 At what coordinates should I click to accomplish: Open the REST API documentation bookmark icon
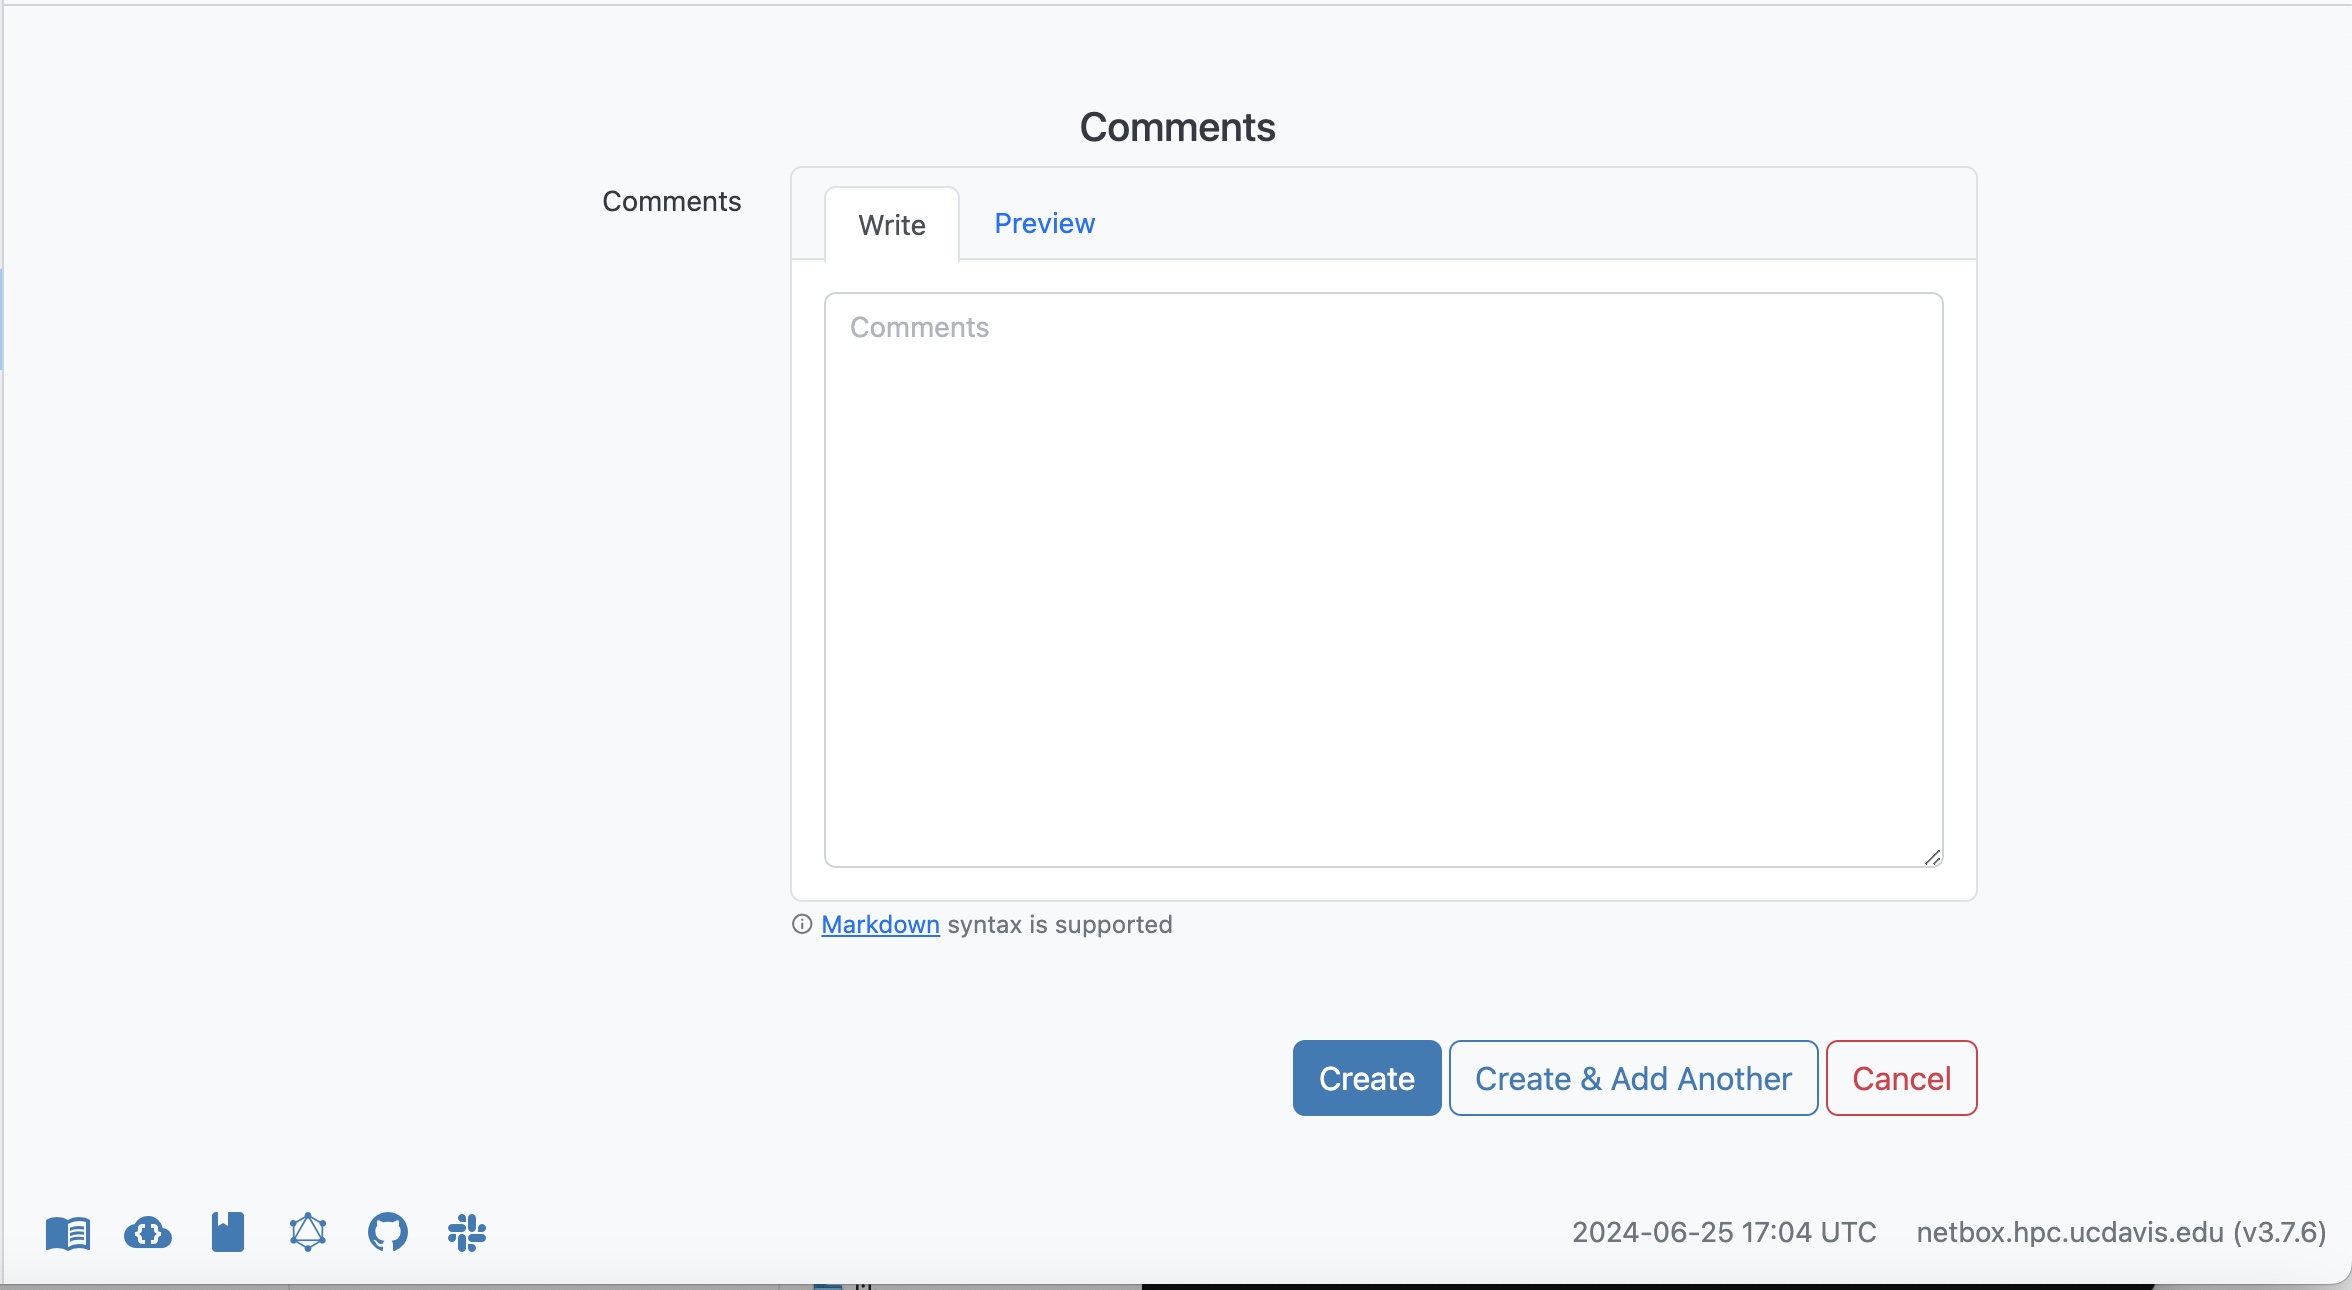pyautogui.click(x=228, y=1233)
